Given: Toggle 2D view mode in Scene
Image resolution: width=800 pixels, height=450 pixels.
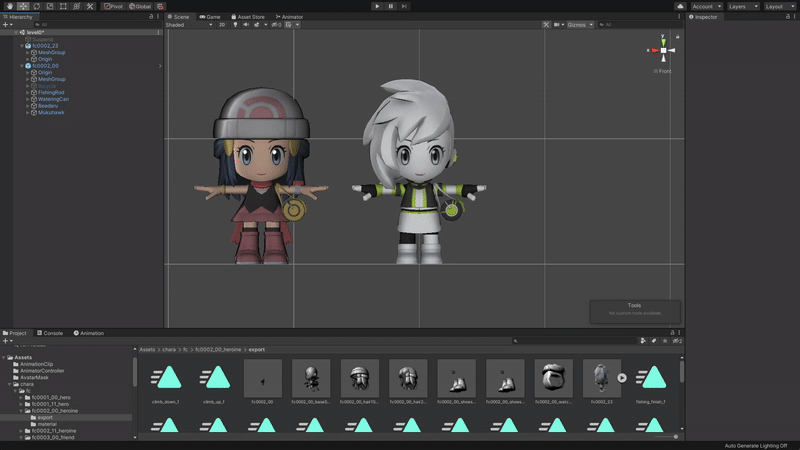Looking at the screenshot, I should click(222, 24).
